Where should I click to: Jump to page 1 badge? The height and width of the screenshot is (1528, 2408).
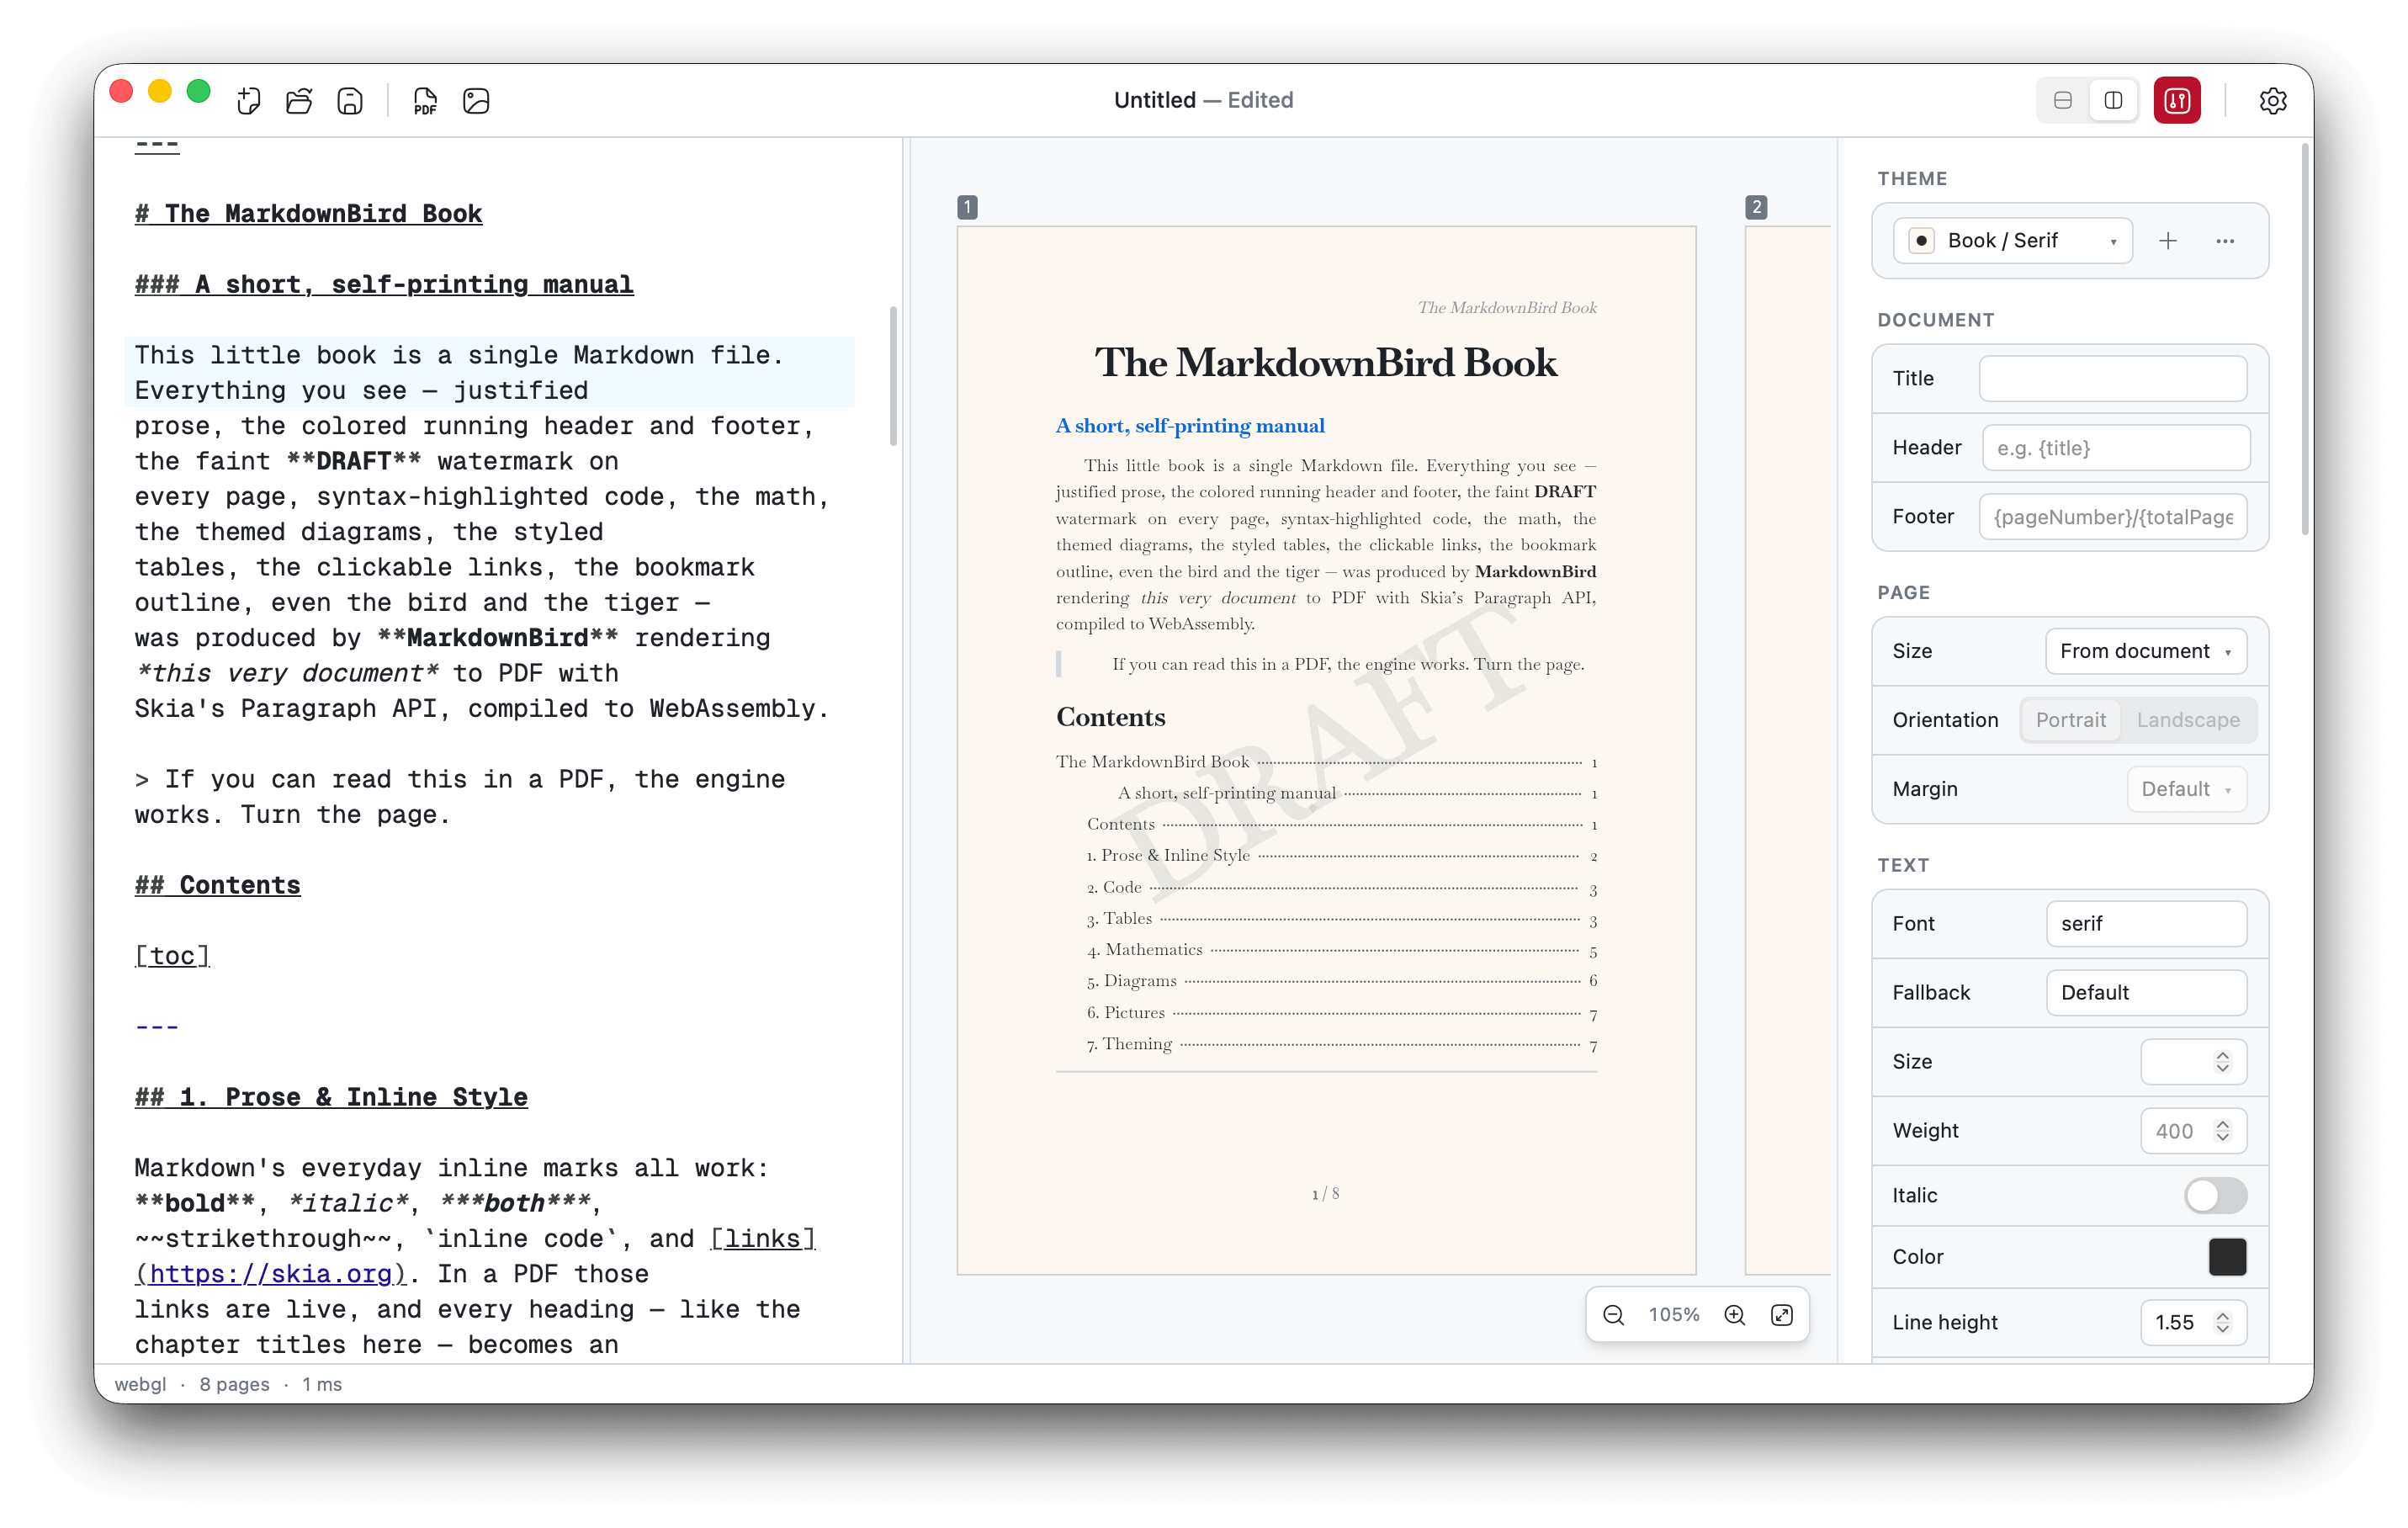coord(967,207)
